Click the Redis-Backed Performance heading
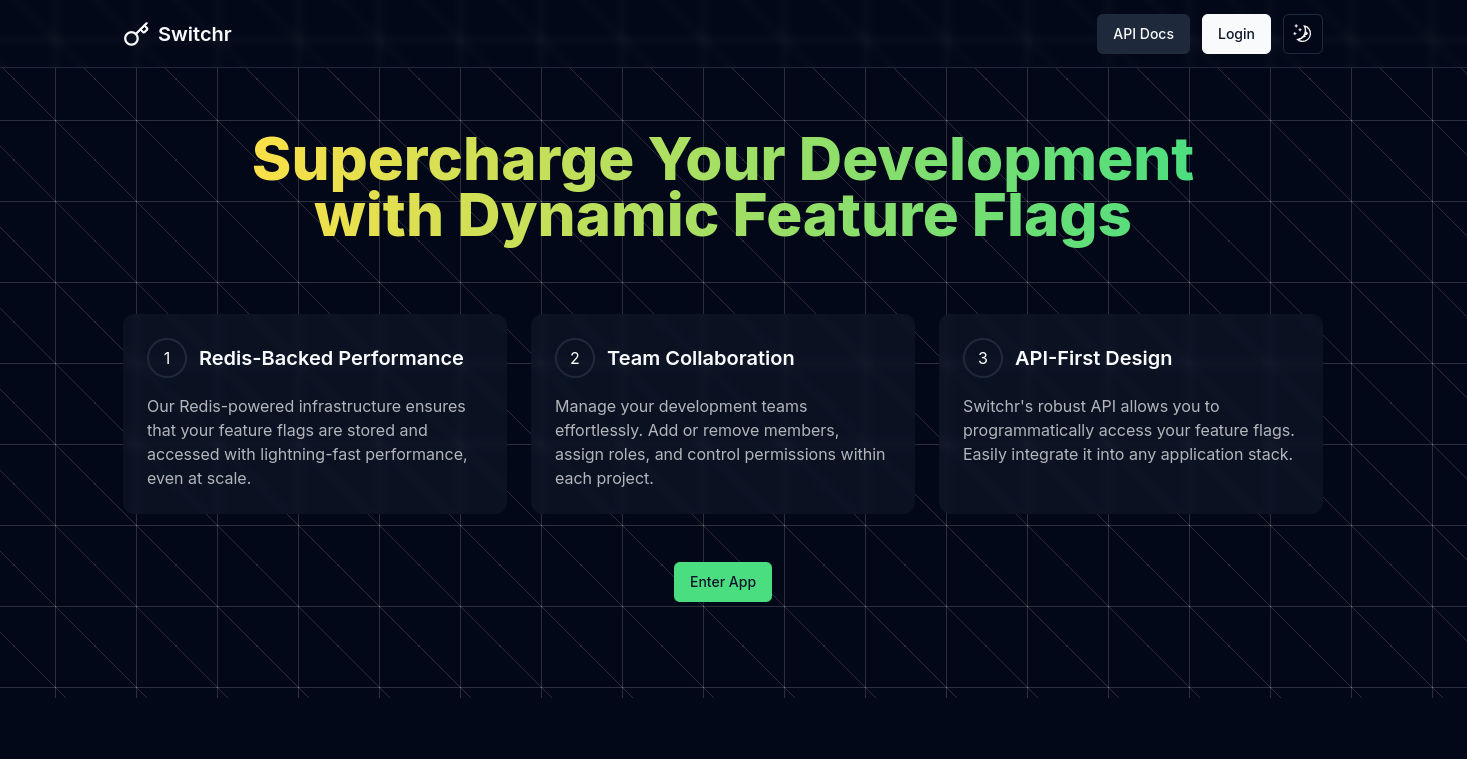Screen dimensions: 1467x759 coord(331,358)
